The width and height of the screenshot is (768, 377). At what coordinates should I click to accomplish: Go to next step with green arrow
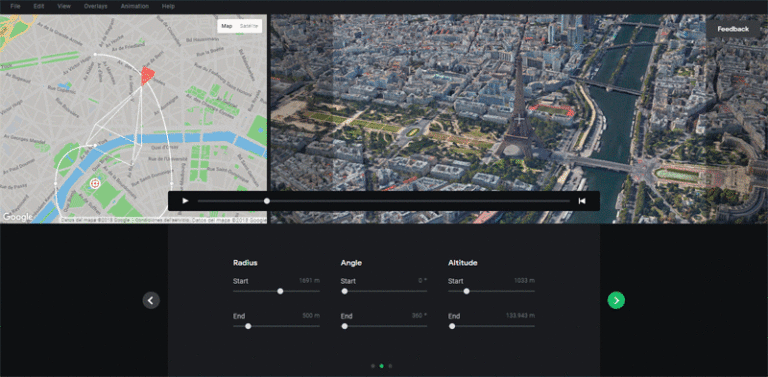click(x=616, y=300)
